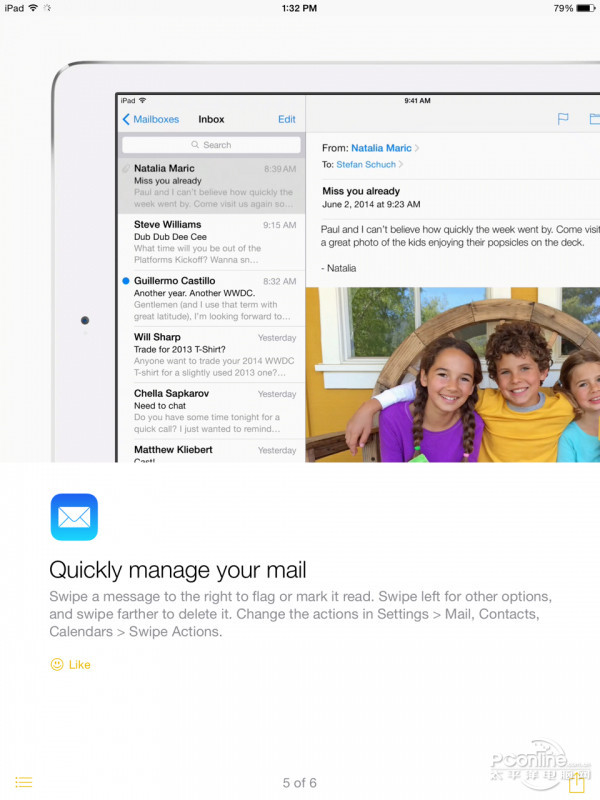The height and width of the screenshot is (800, 600).
Task: Tap the recipient link Stefan Schuch
Action: coord(366,164)
